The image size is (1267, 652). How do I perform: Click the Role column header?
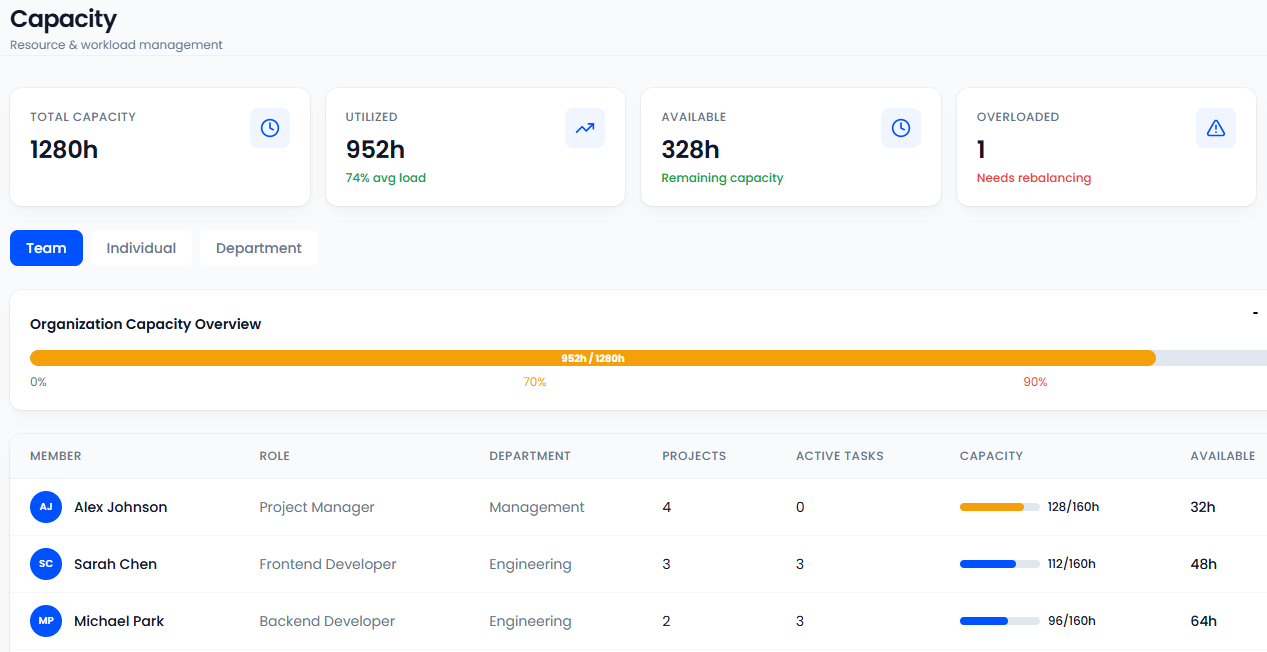click(274, 455)
